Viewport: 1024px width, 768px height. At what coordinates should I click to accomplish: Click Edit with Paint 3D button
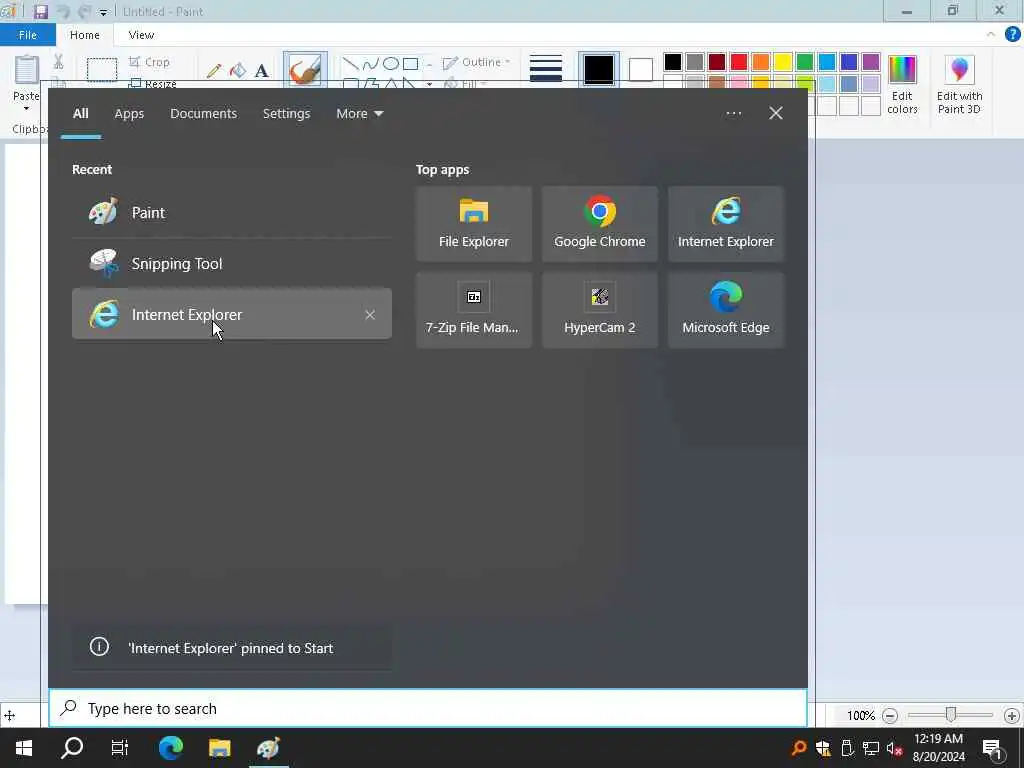click(959, 85)
